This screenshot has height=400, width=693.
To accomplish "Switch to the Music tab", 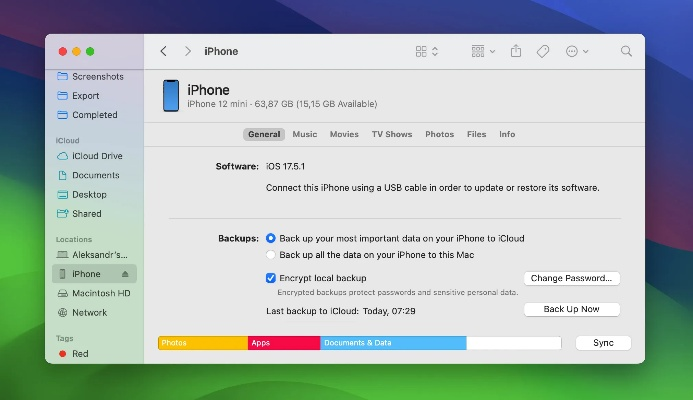I will 304,134.
